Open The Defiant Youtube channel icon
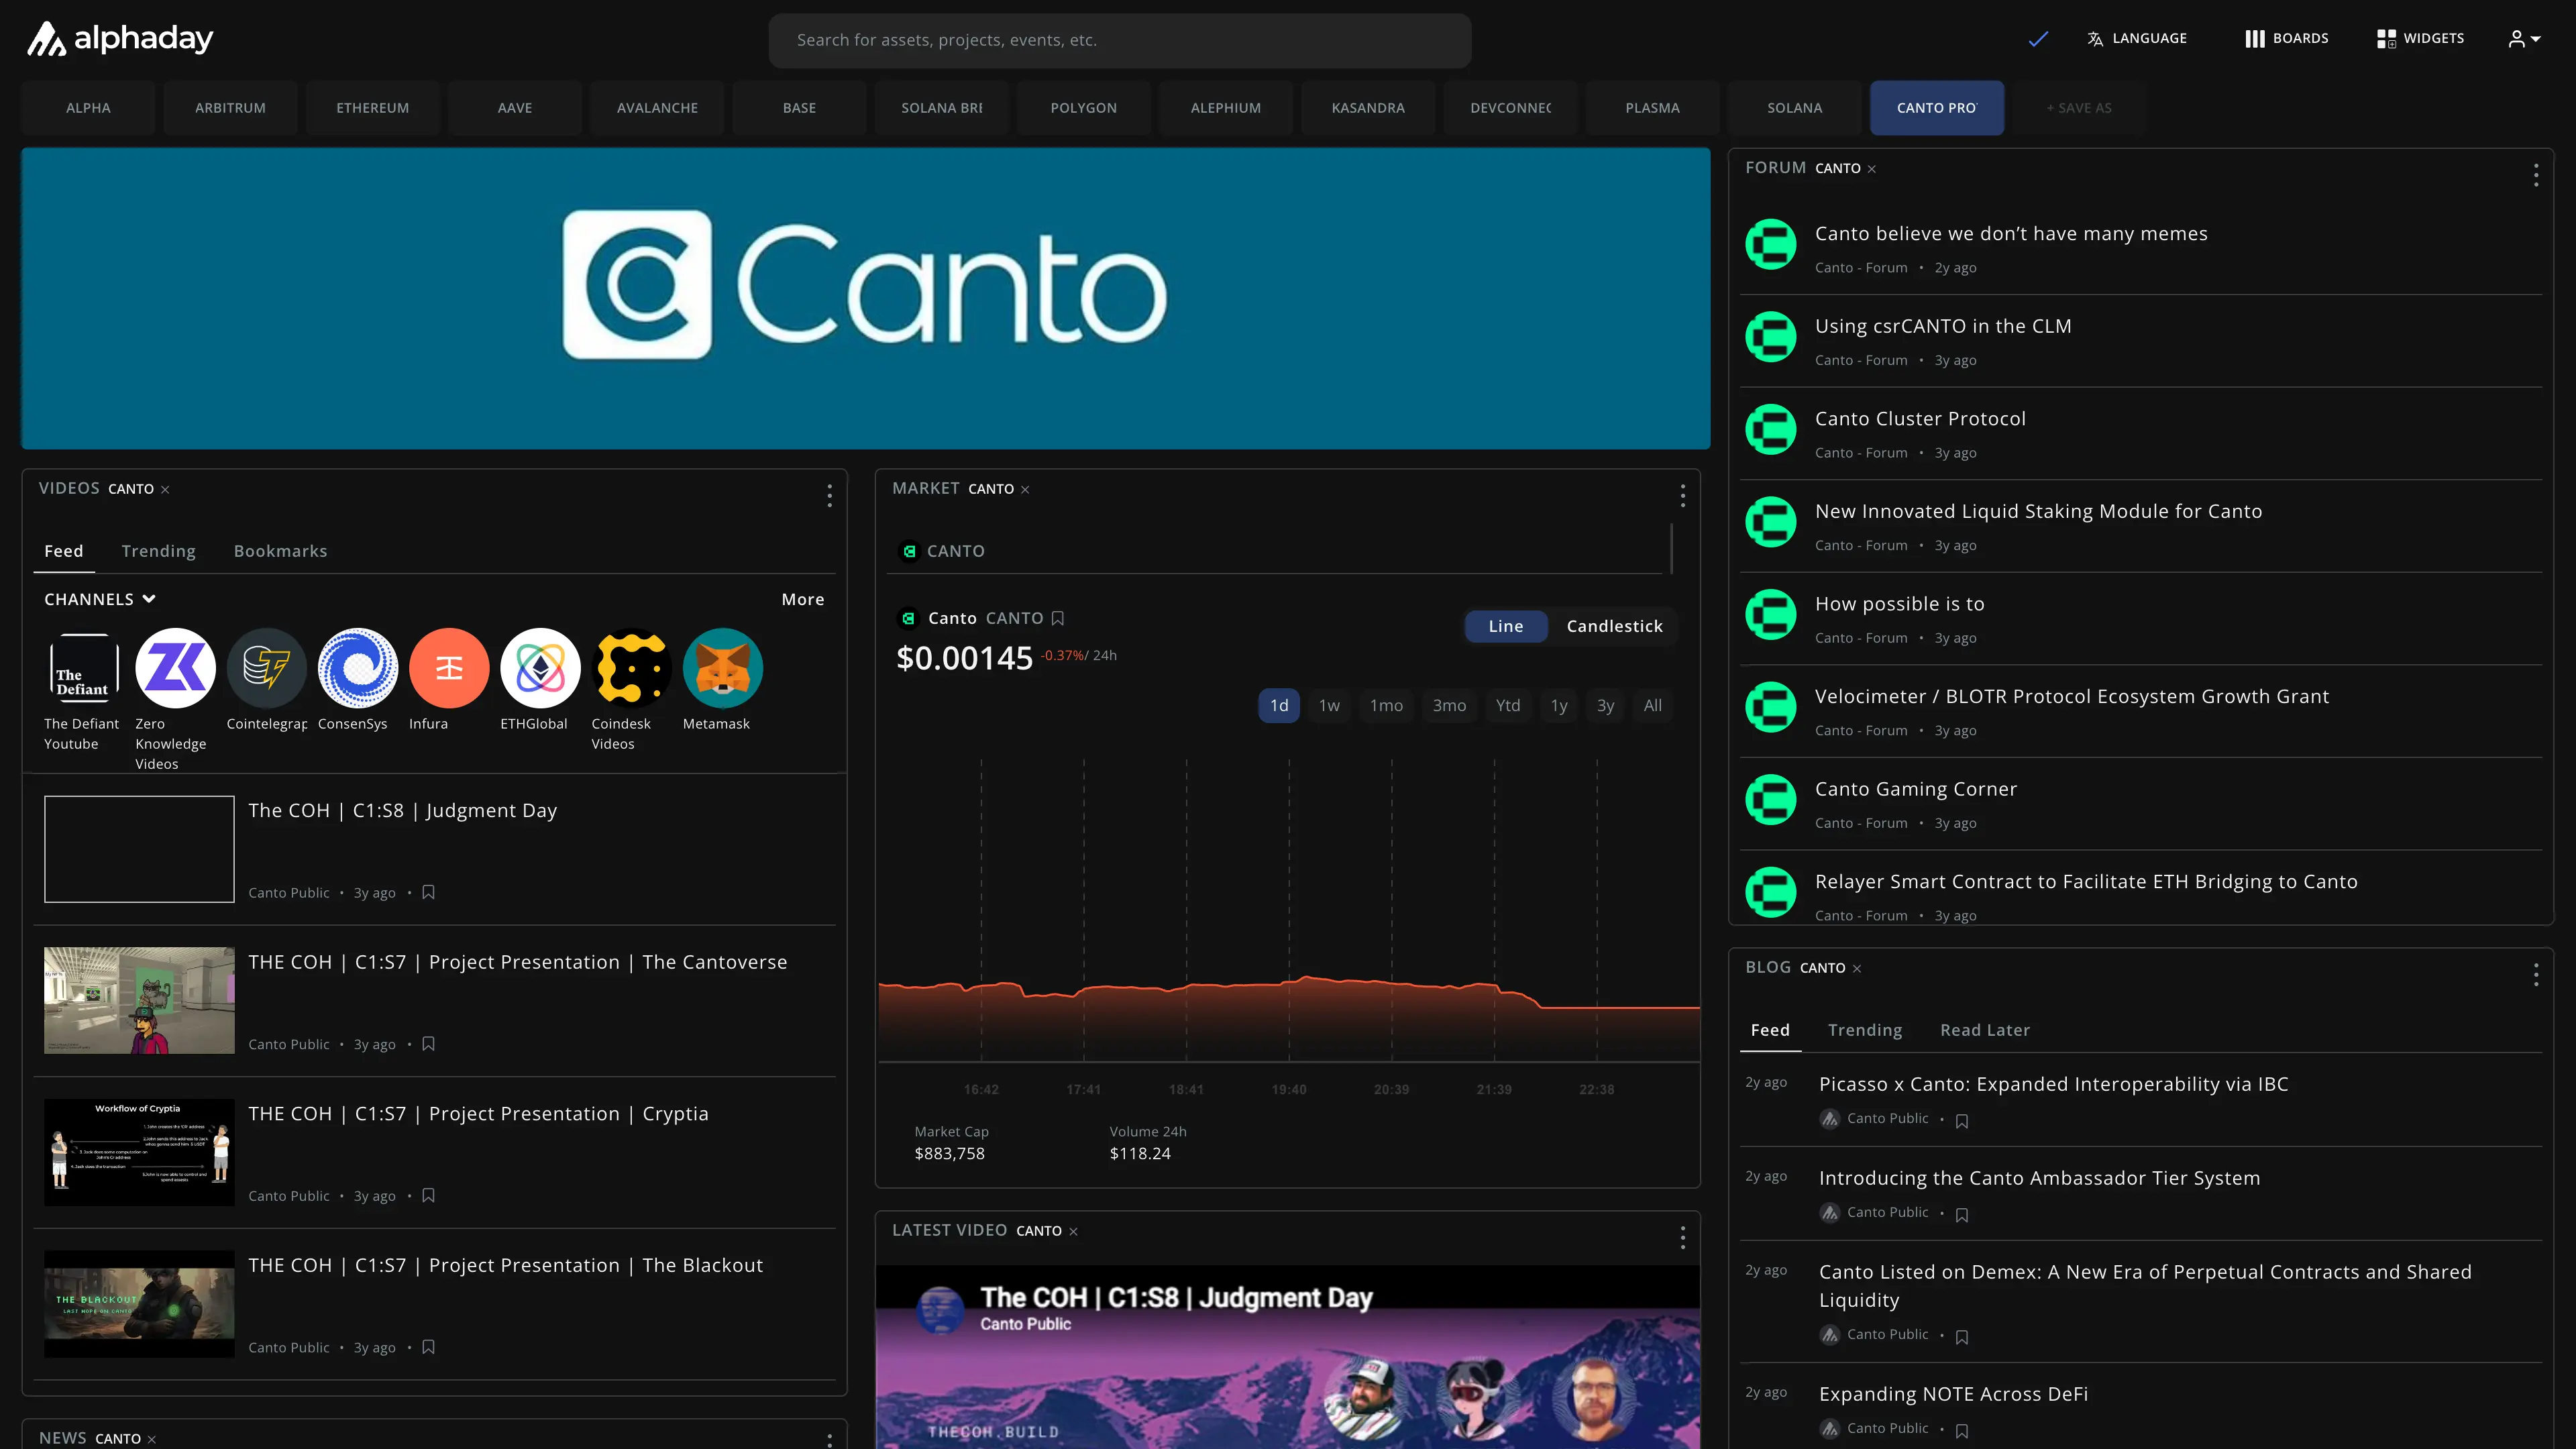Image resolution: width=2576 pixels, height=1449 pixels. (x=83, y=668)
